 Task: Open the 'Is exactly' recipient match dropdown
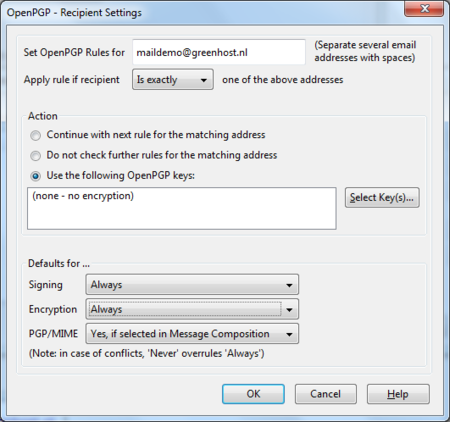(x=173, y=79)
